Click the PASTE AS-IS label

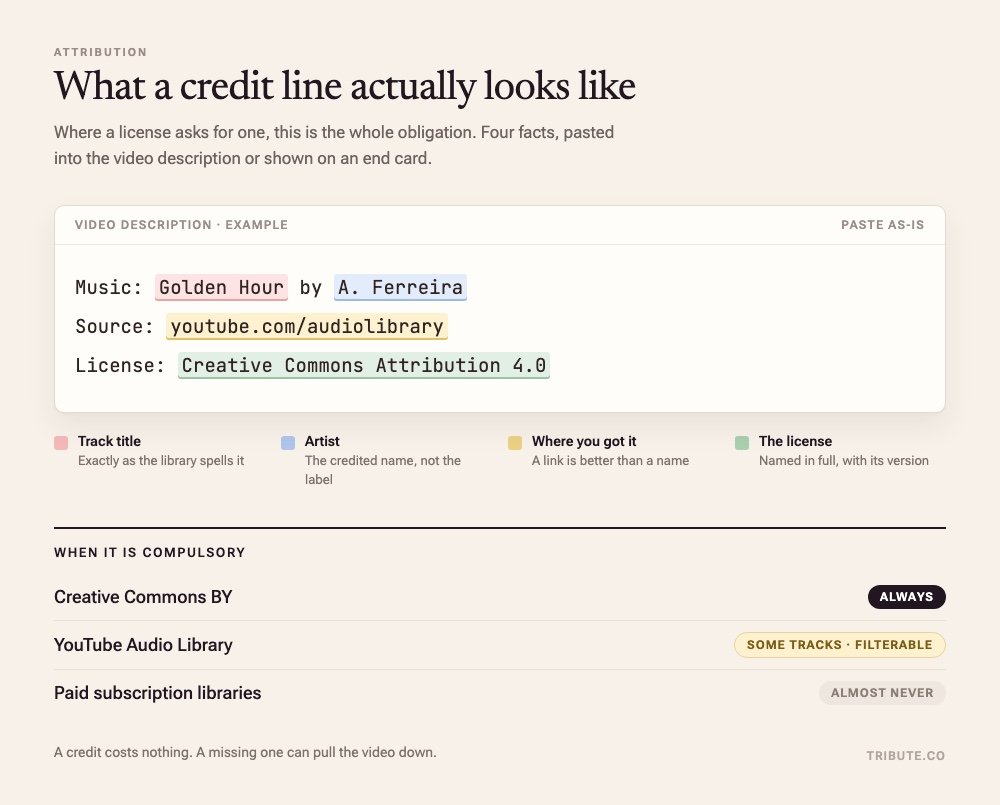click(883, 225)
